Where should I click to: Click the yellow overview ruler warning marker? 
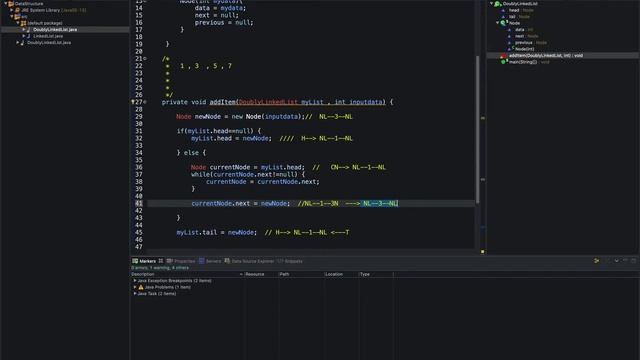point(483,252)
